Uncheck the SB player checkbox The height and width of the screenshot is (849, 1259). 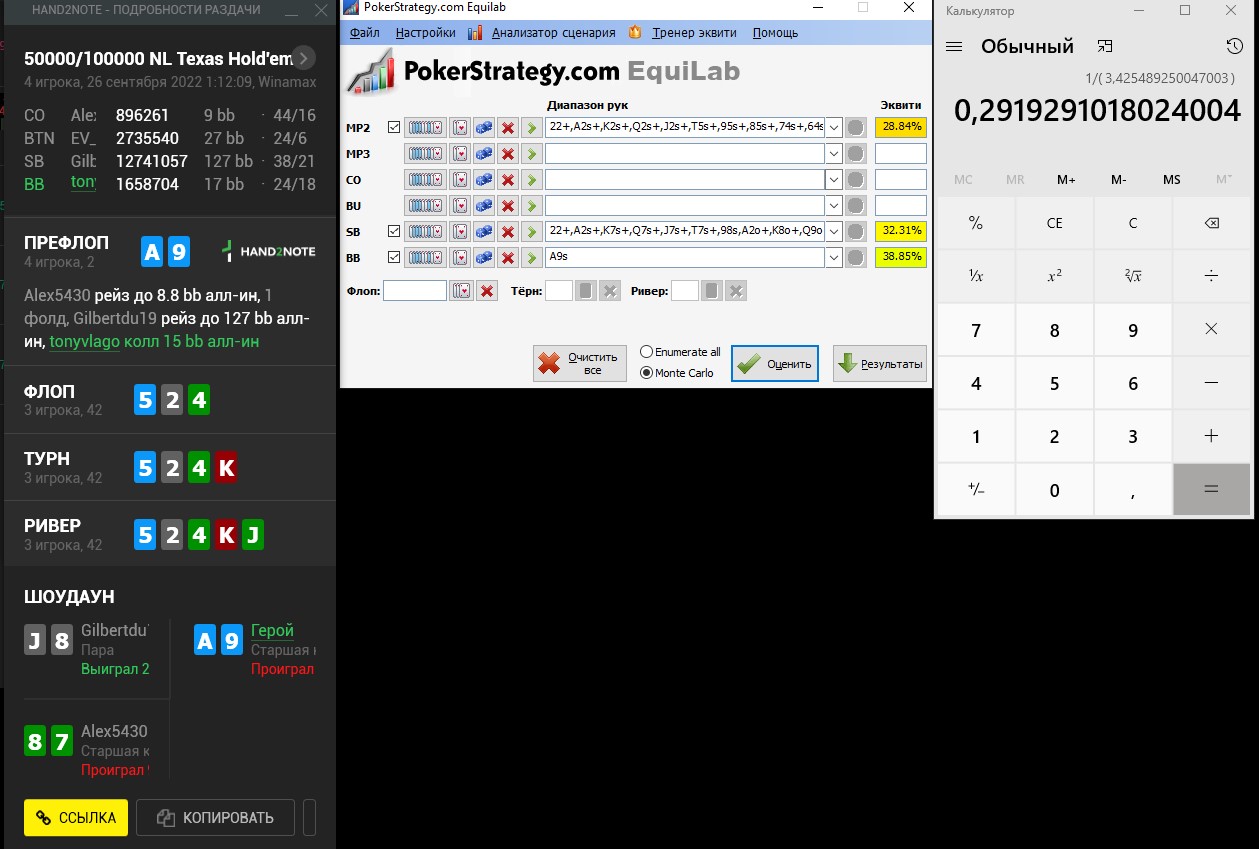393,232
